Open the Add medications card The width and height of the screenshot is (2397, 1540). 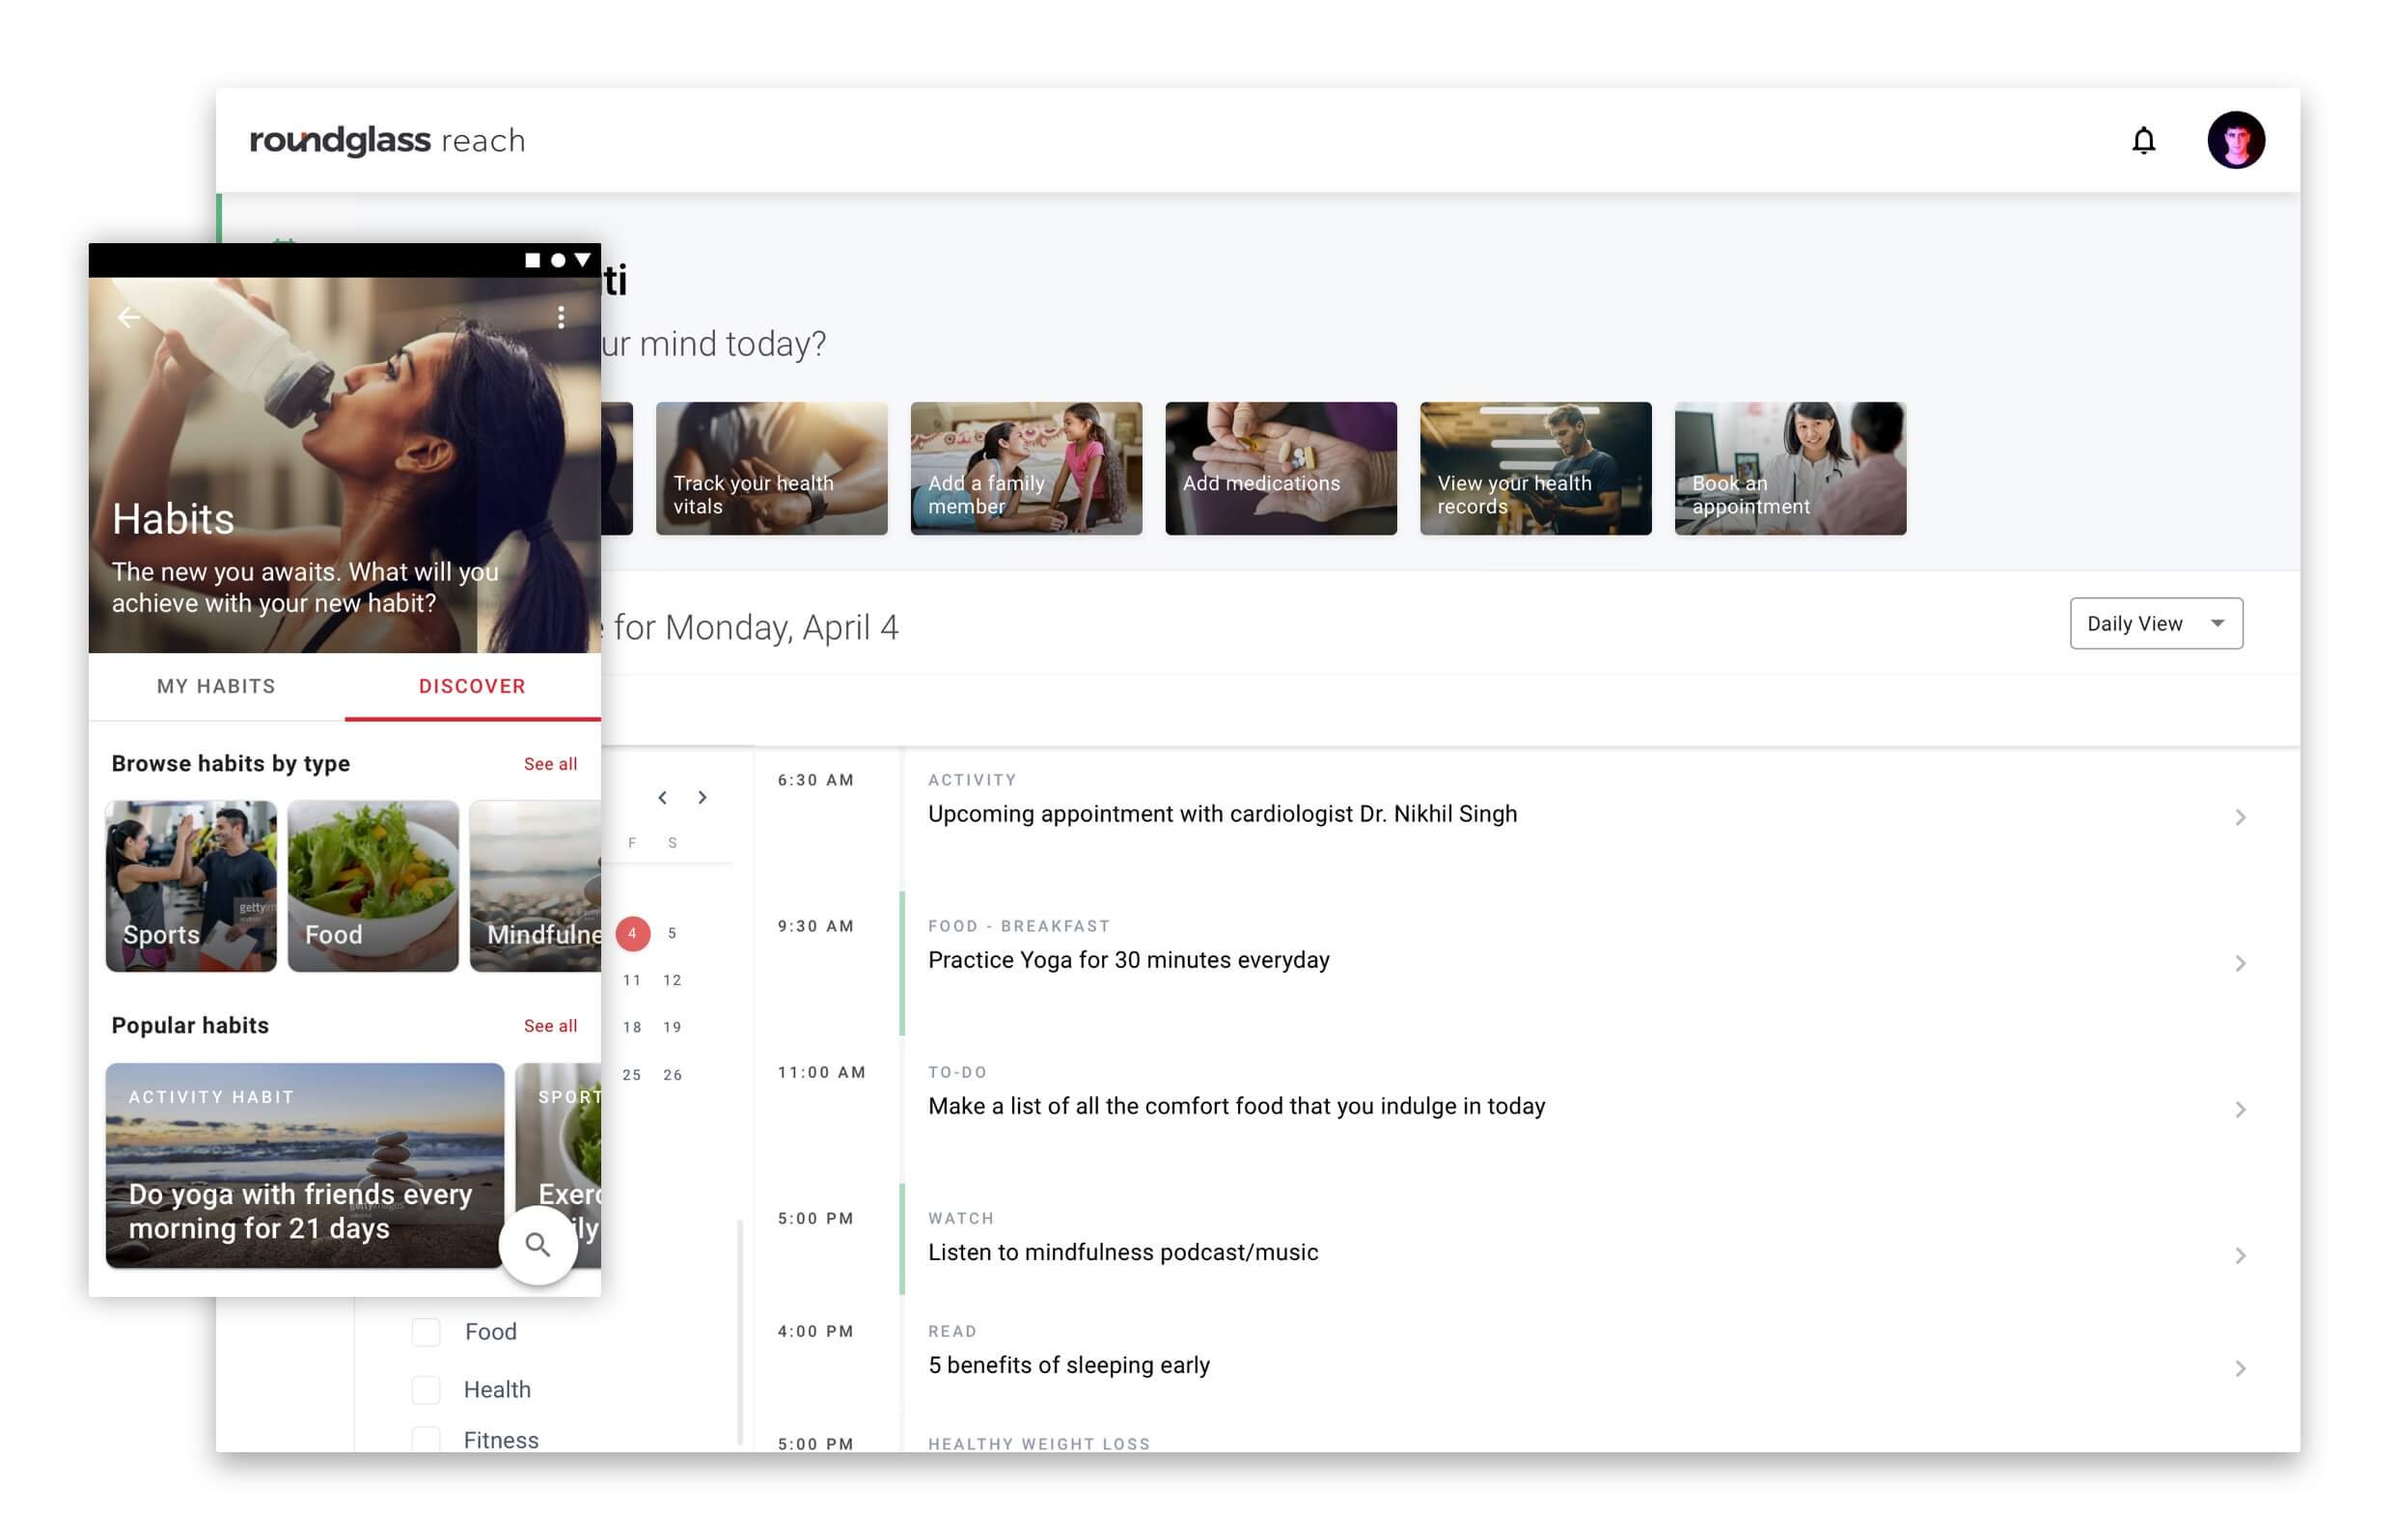click(x=1280, y=469)
